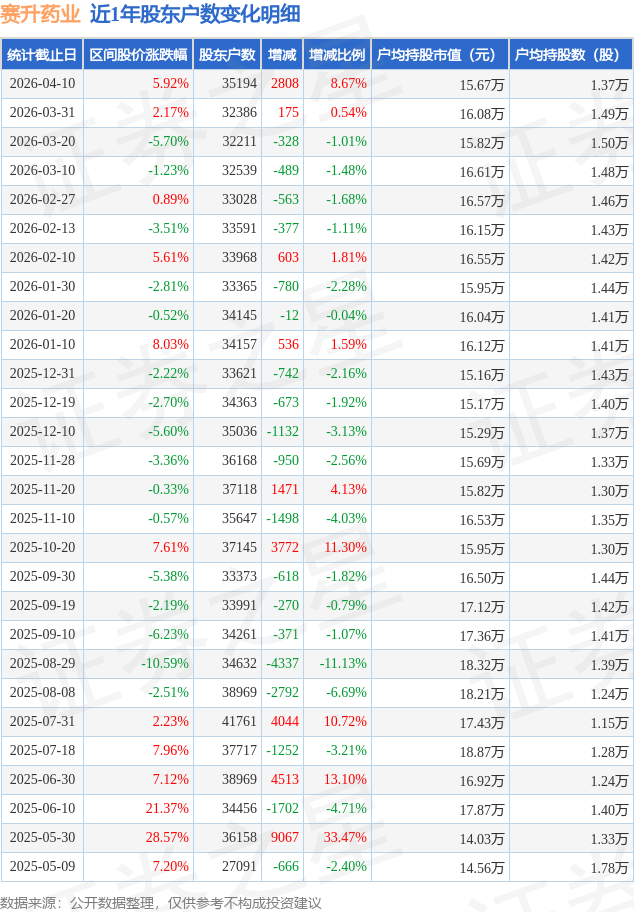Select the 2026-04-10 date cell
634x912 pixels.
point(42,84)
